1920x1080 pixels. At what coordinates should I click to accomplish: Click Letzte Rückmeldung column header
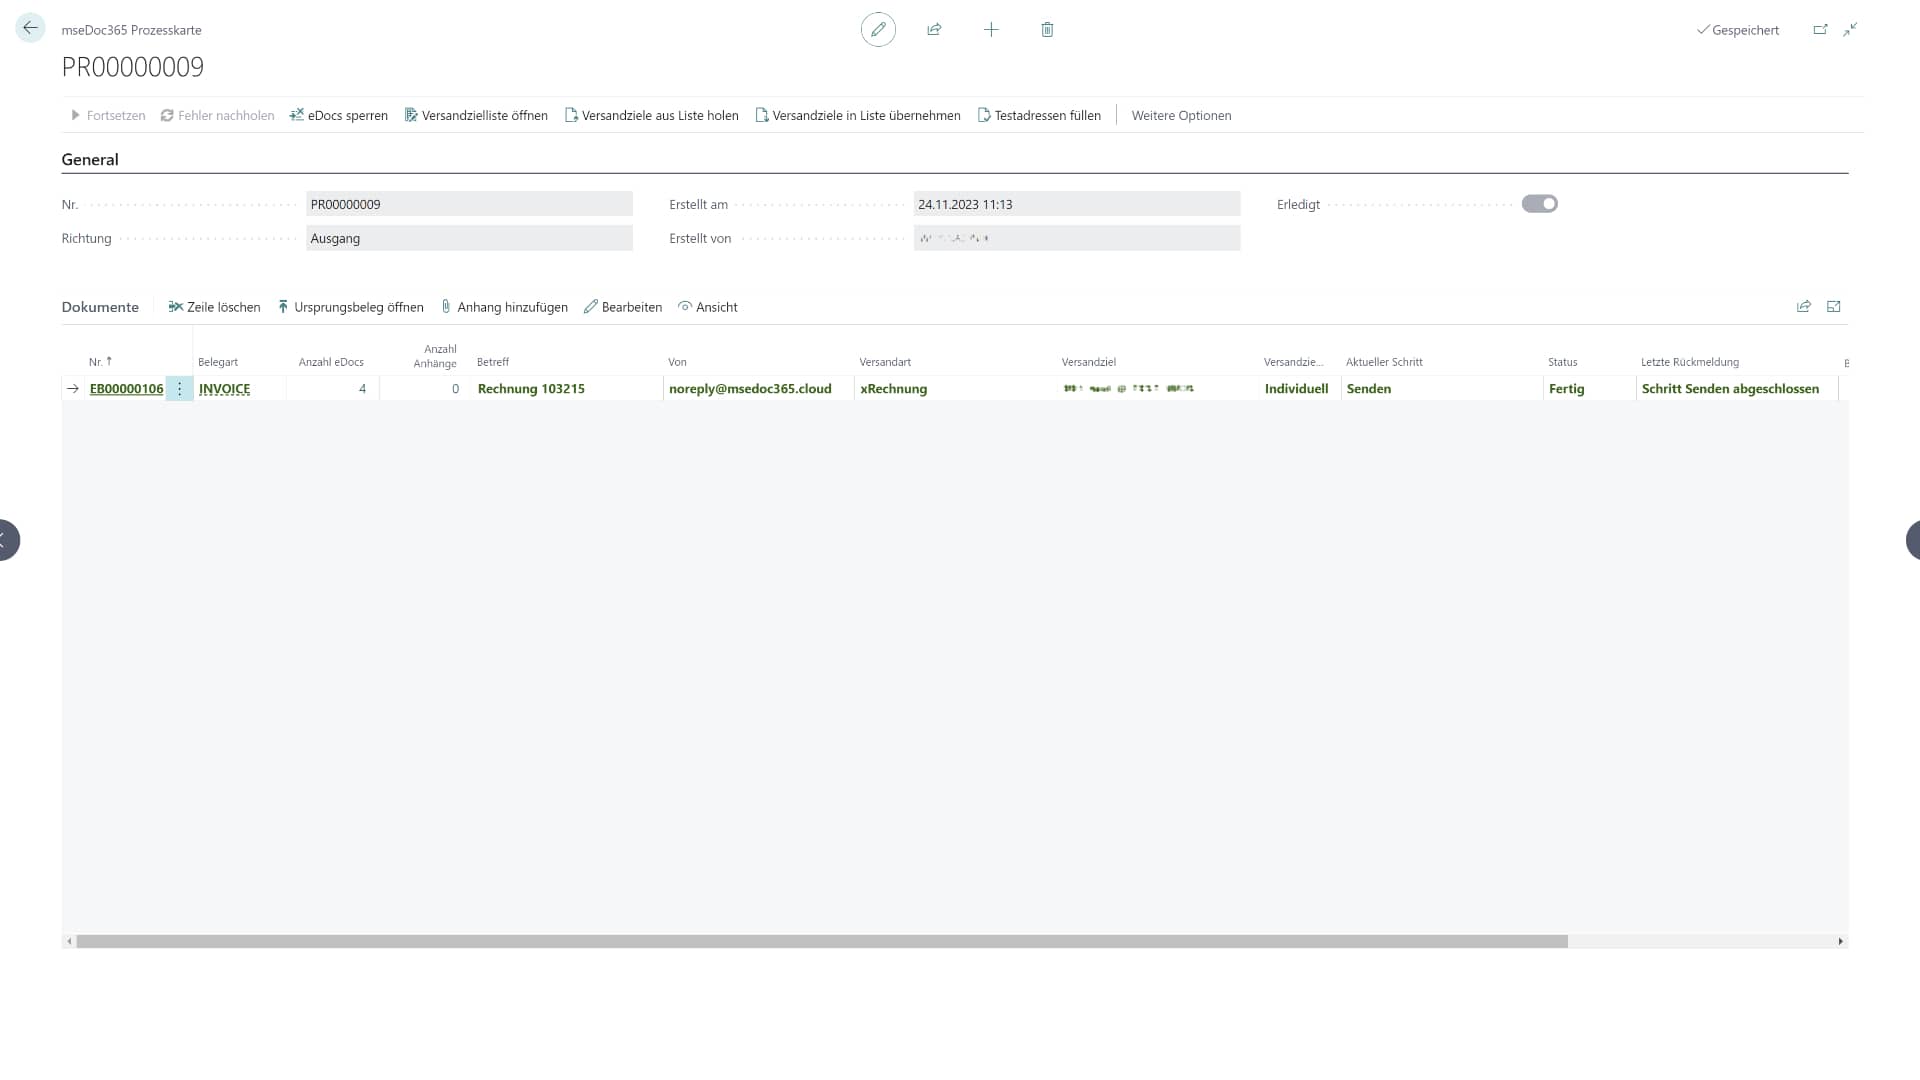(1690, 362)
